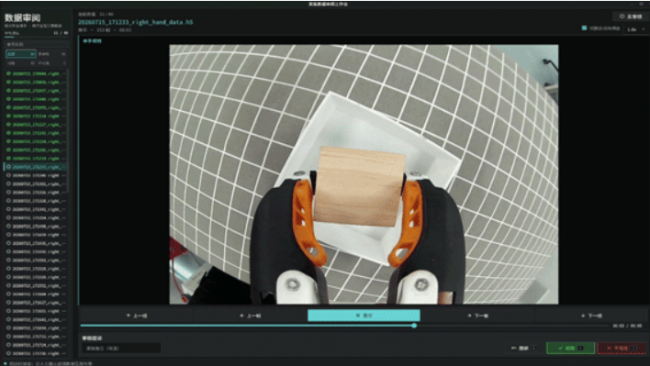The image size is (650, 366).
Task: Click the gripper camera video preview
Action: pos(364,174)
